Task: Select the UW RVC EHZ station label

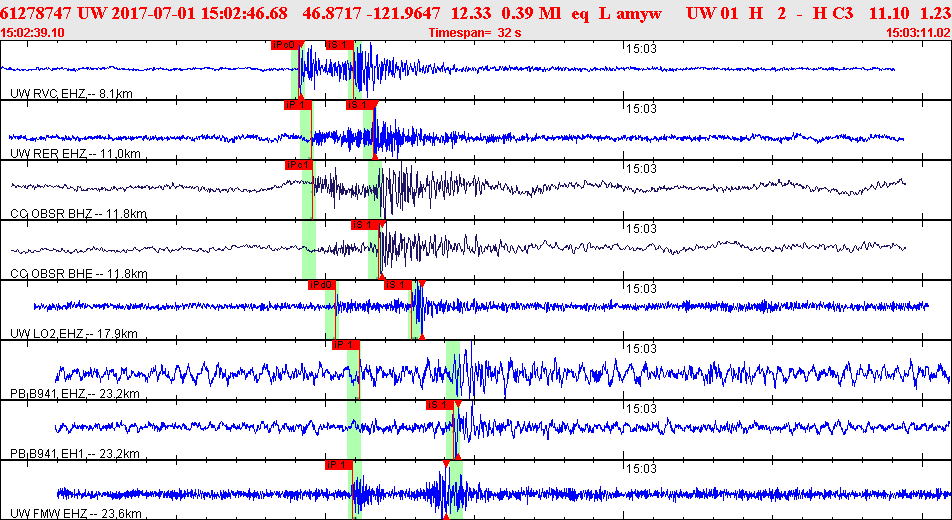Action: [x=72, y=94]
